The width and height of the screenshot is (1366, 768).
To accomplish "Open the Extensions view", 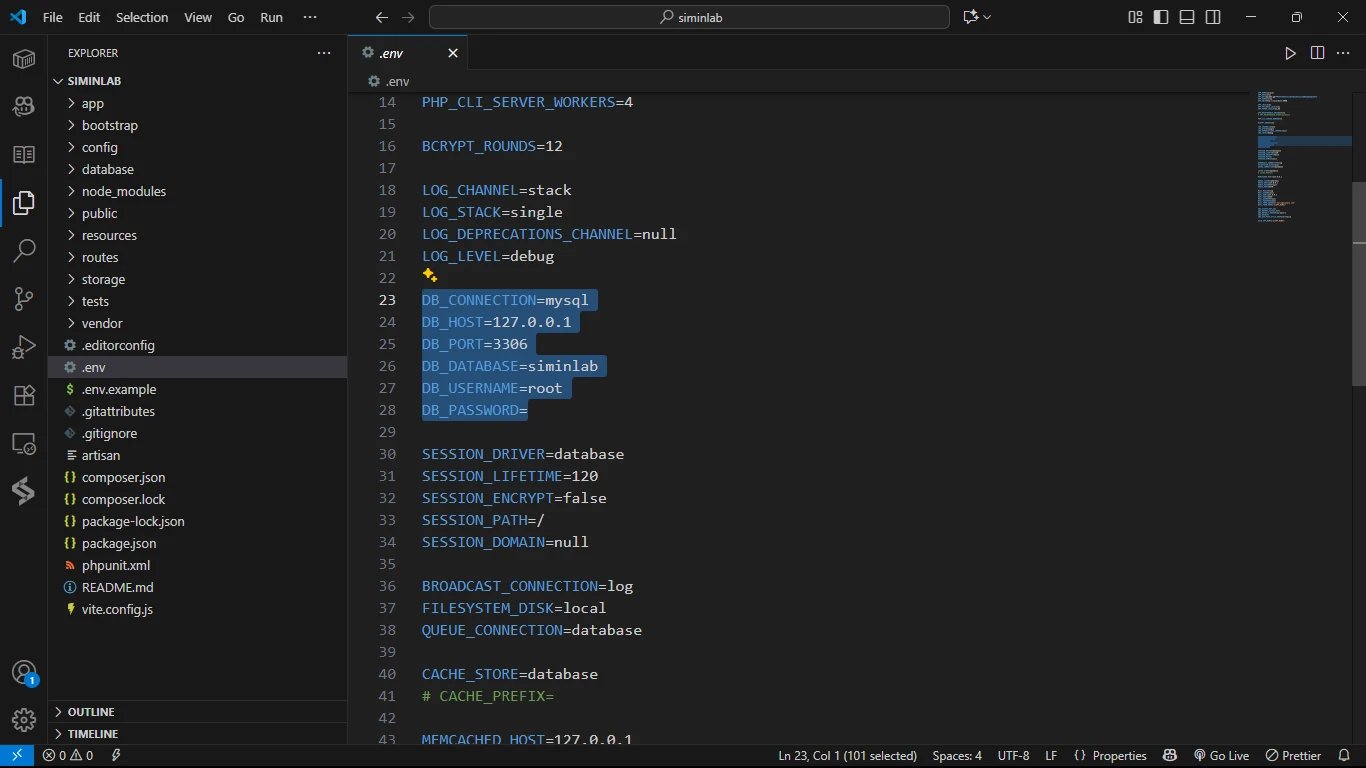I will [24, 395].
